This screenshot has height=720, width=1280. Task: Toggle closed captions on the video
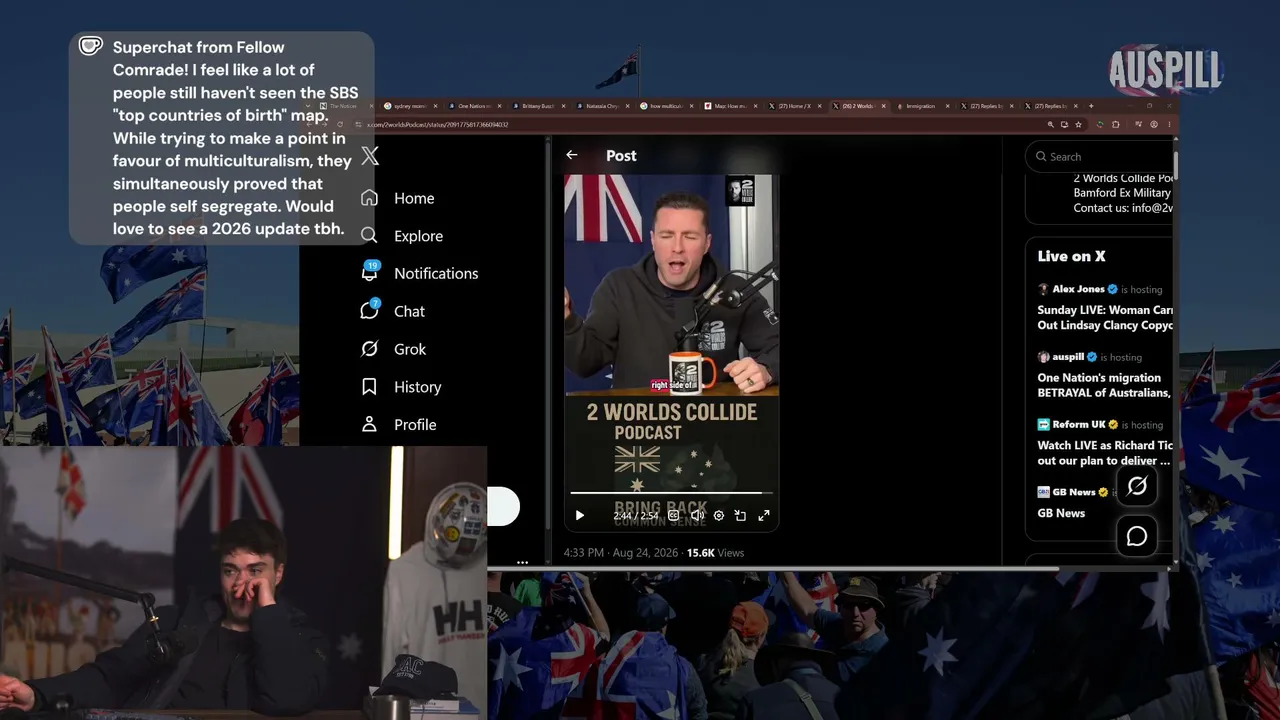pos(673,516)
